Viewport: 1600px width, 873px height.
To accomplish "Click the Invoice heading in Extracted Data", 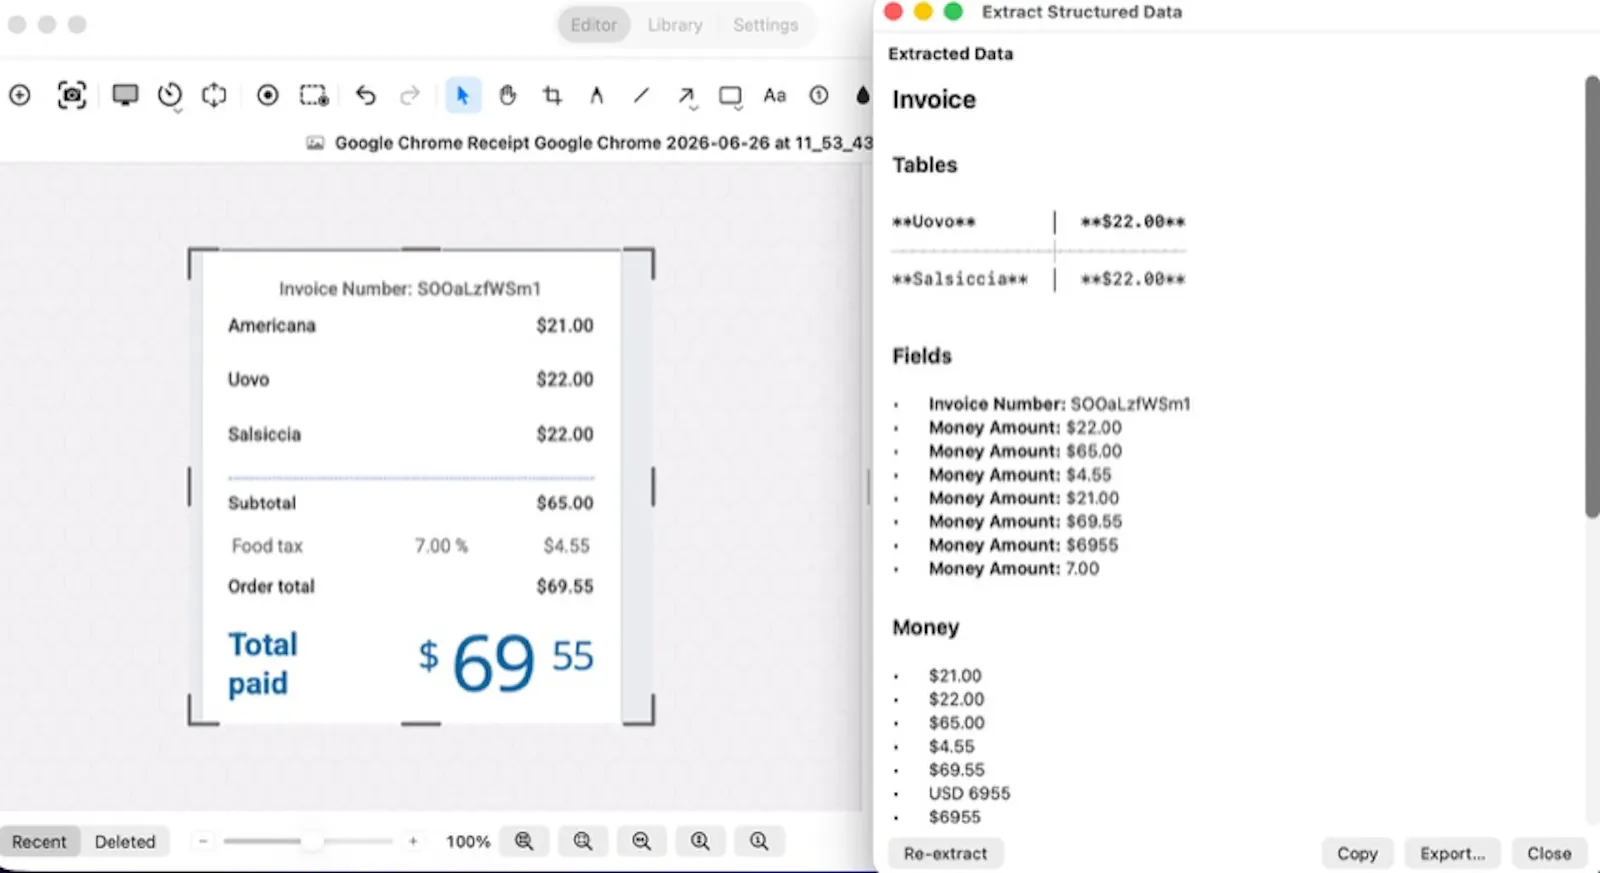I will click(934, 99).
